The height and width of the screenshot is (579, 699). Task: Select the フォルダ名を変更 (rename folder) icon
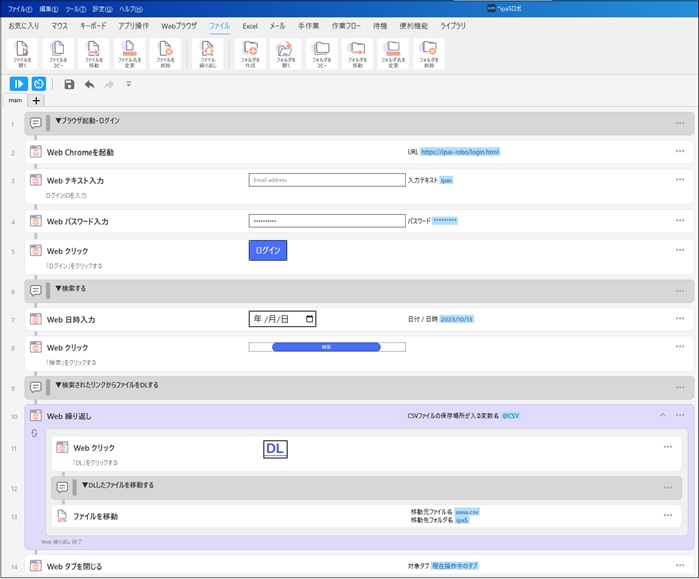[x=392, y=53]
